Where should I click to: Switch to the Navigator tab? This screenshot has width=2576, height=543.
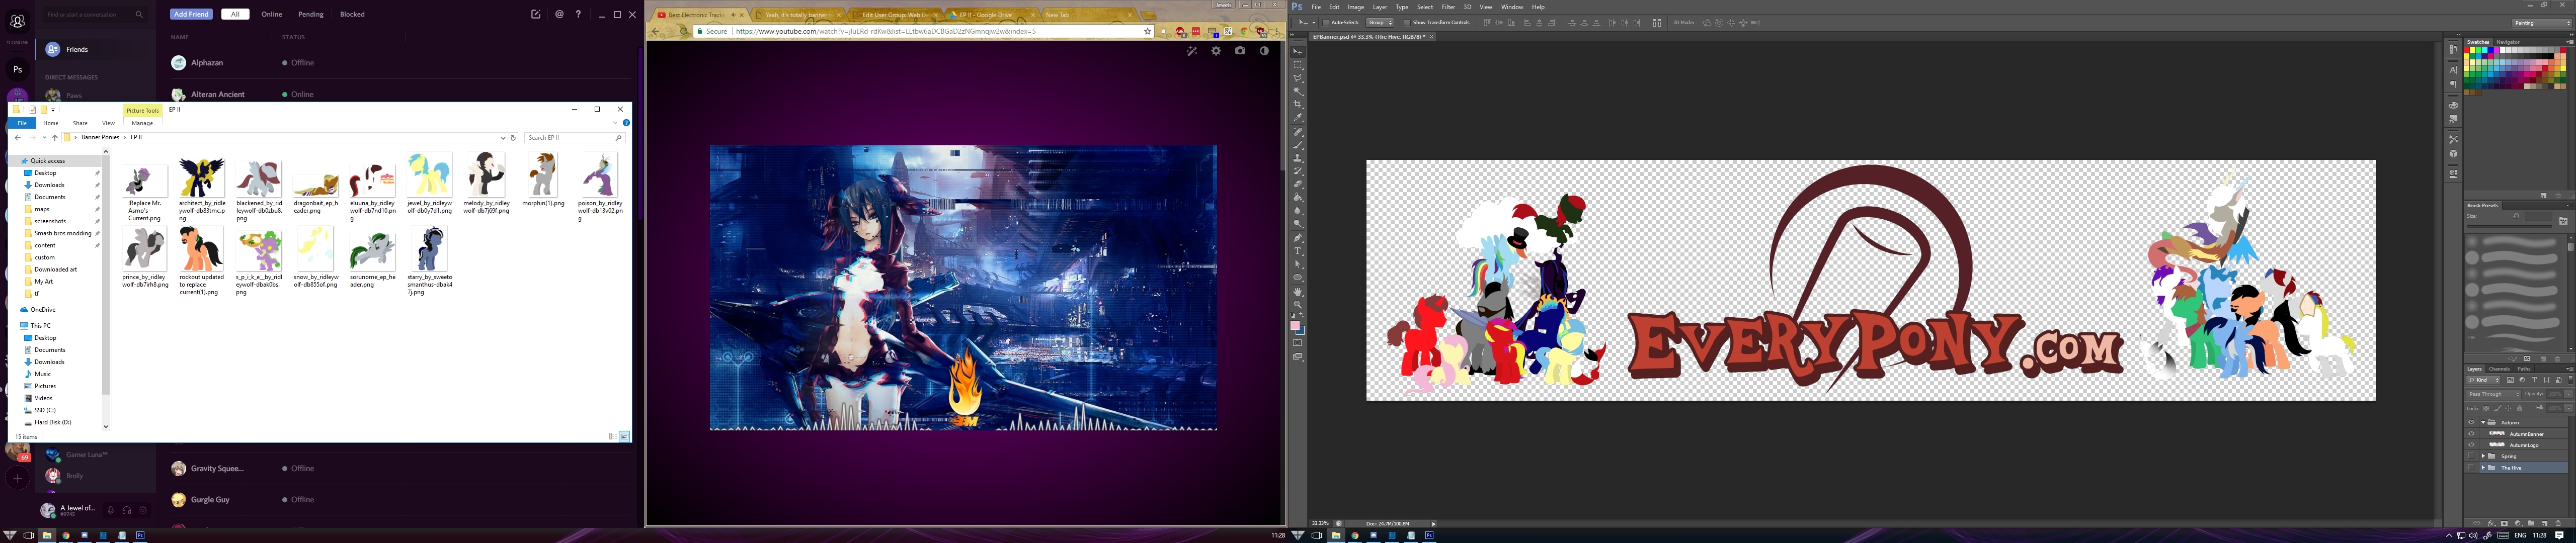2508,42
